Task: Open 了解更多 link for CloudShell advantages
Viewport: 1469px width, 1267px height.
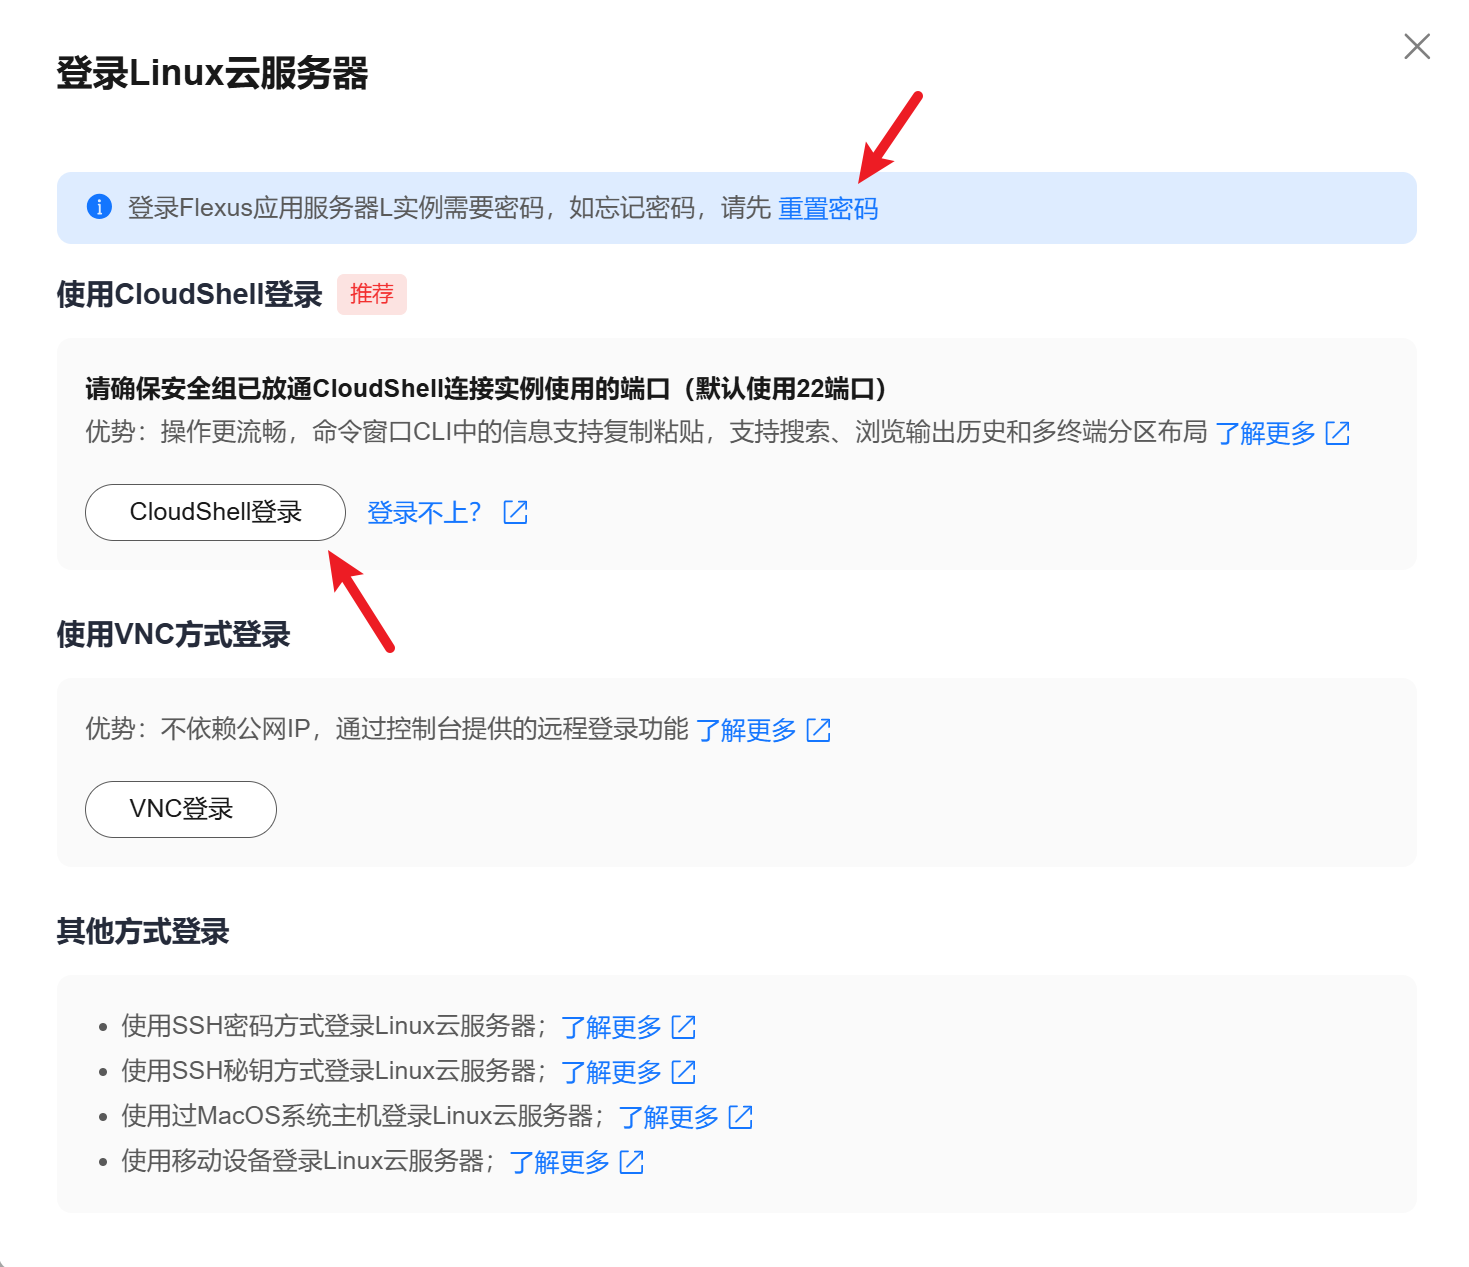Action: click(x=1265, y=433)
